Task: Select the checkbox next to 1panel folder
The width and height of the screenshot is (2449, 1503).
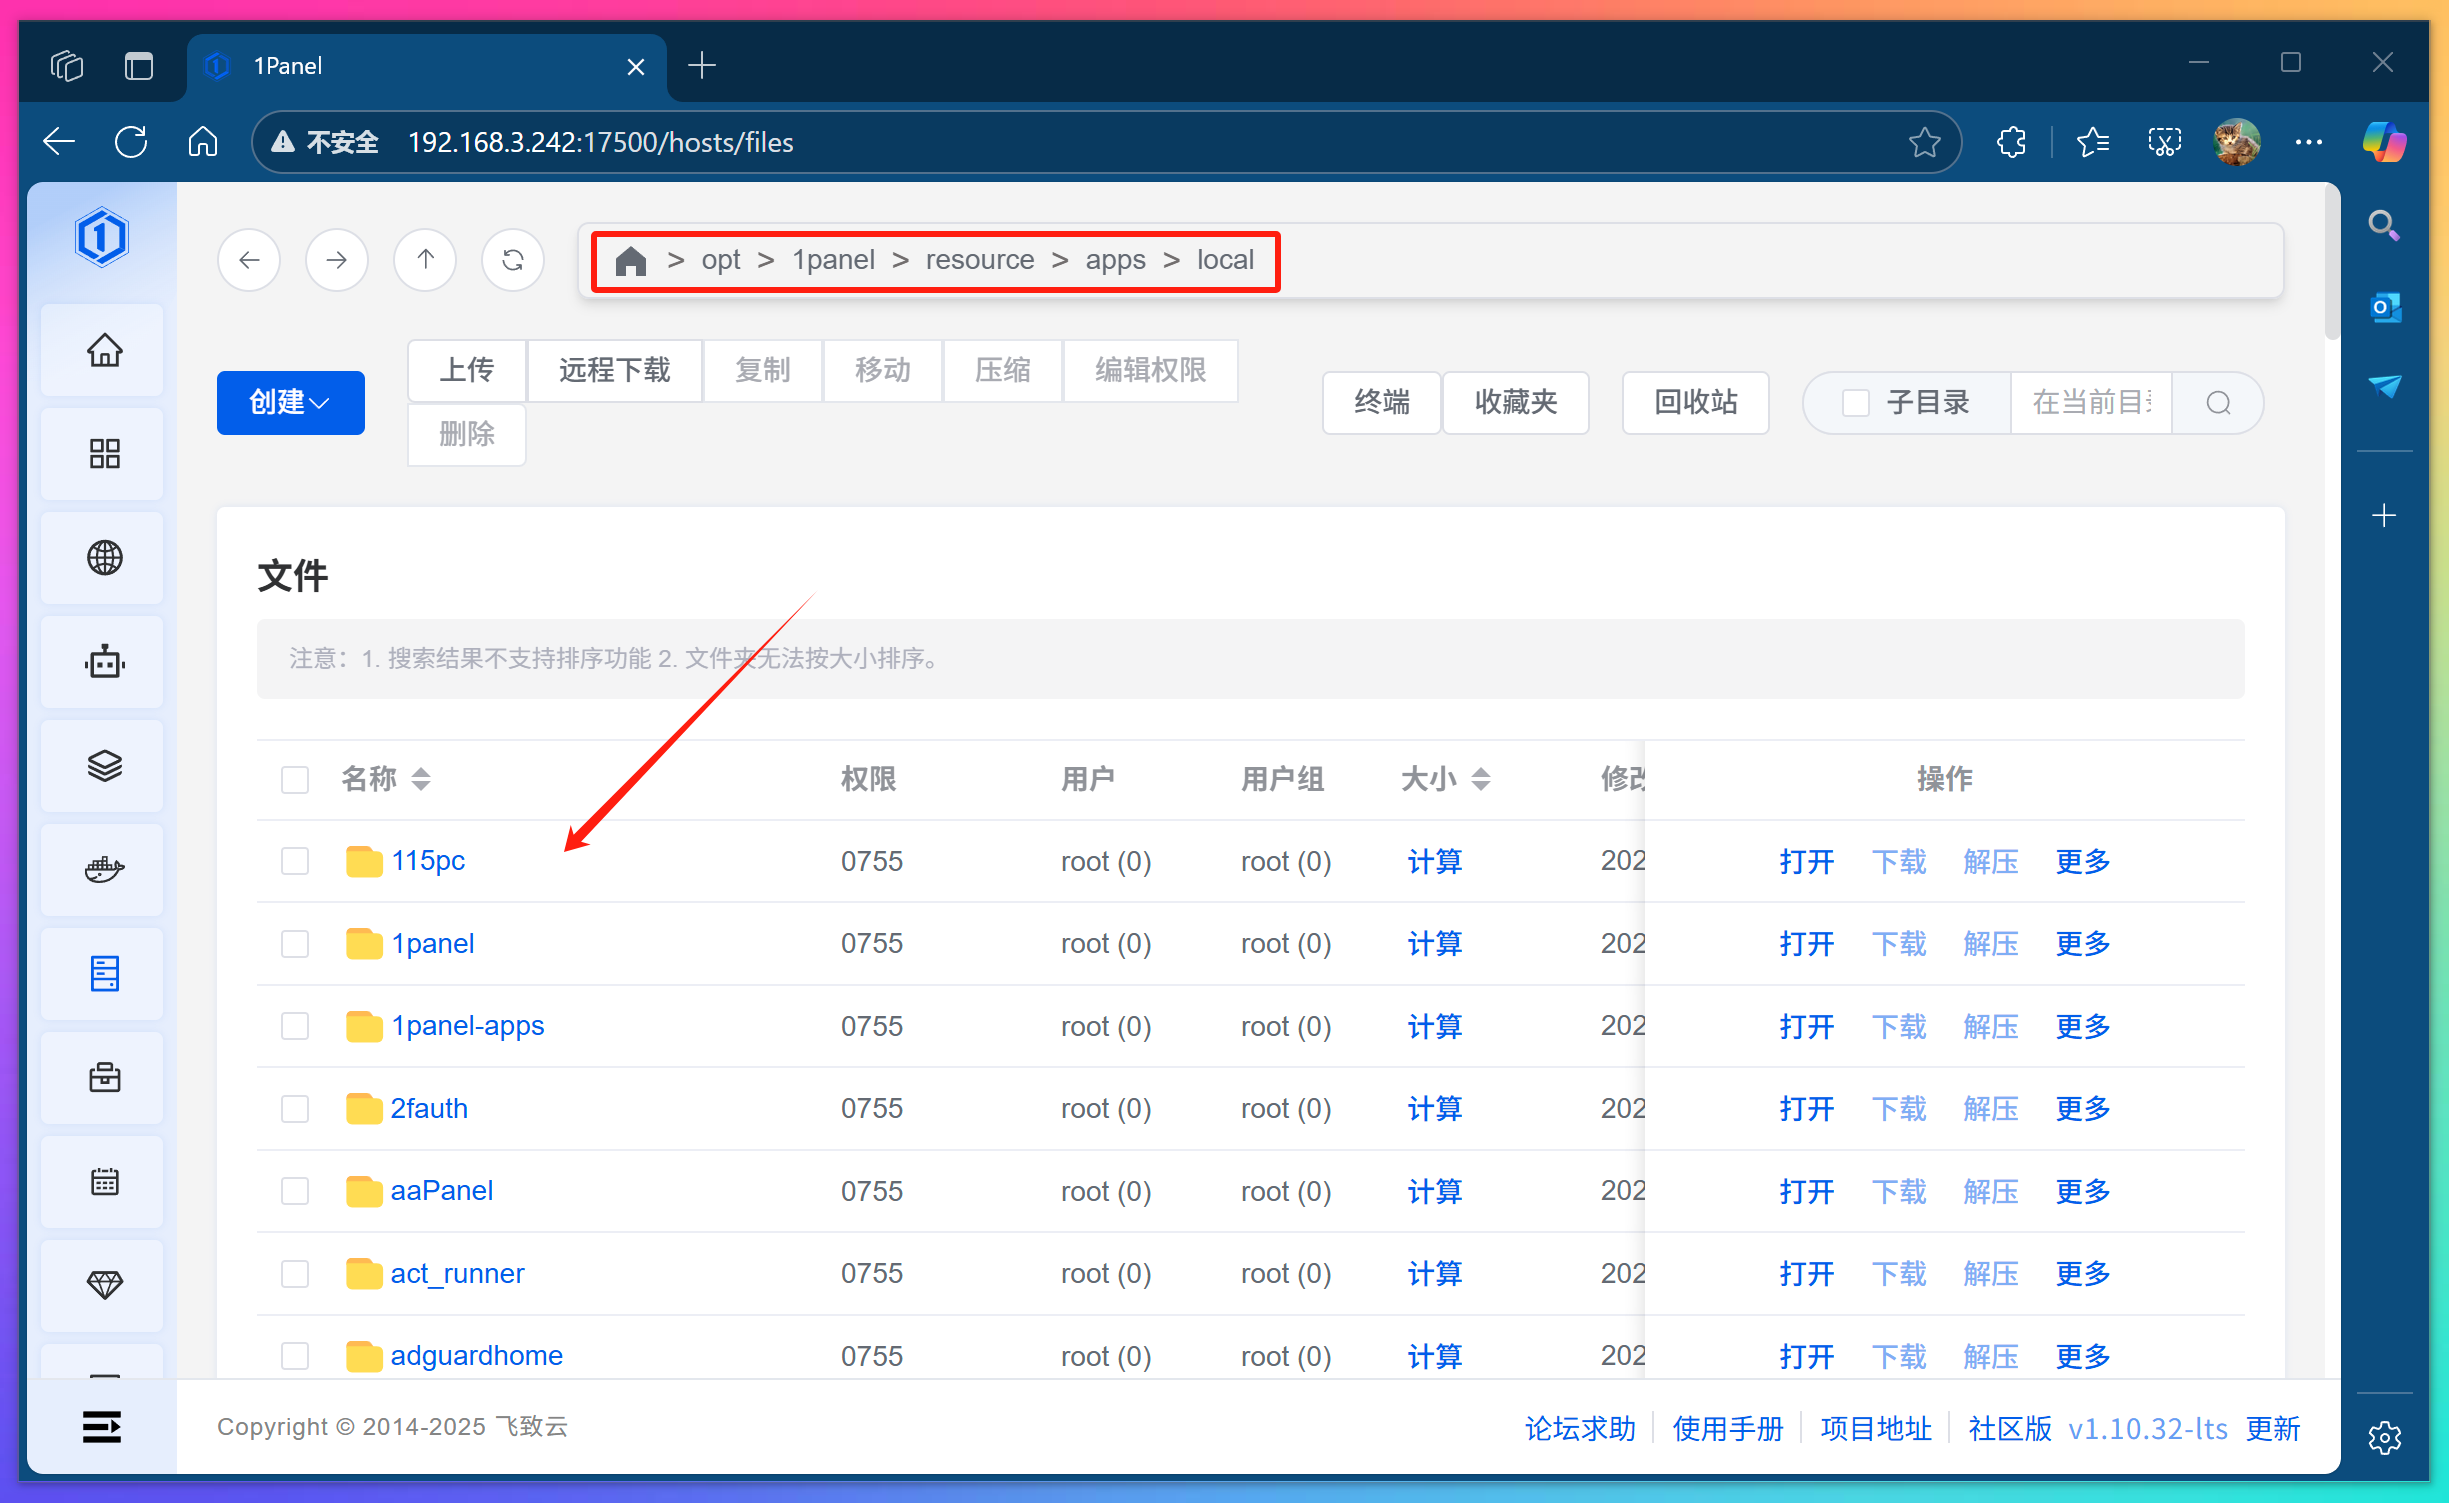Action: (295, 943)
